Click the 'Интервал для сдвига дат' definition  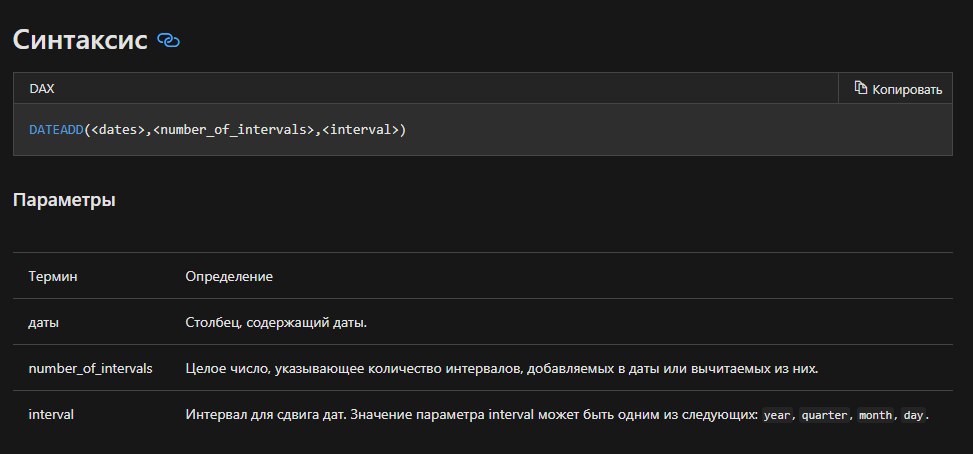[x=557, y=415]
